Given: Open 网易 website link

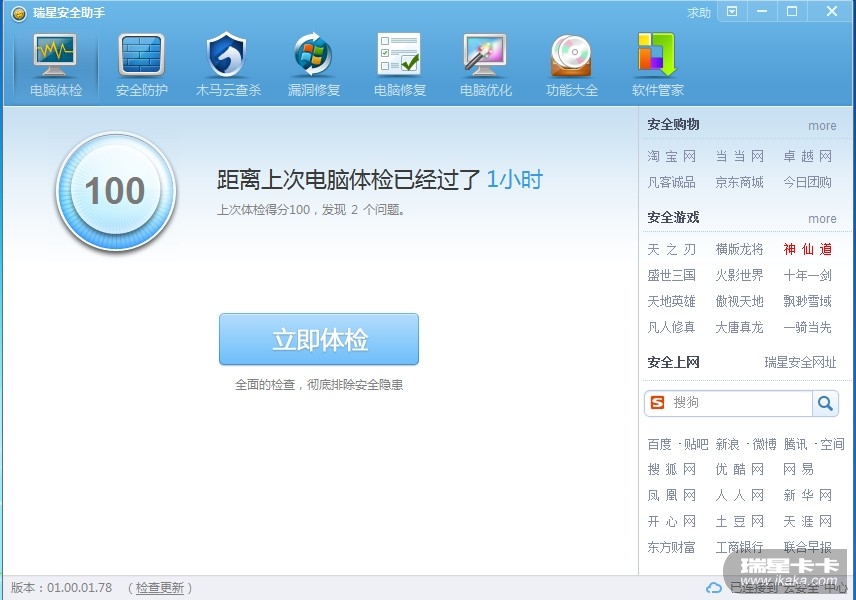Looking at the screenshot, I should 799,470.
